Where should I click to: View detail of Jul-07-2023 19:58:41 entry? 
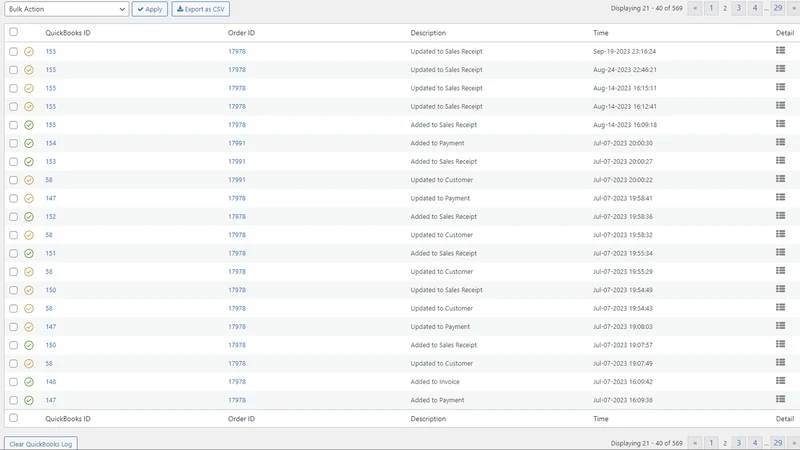[780, 197]
